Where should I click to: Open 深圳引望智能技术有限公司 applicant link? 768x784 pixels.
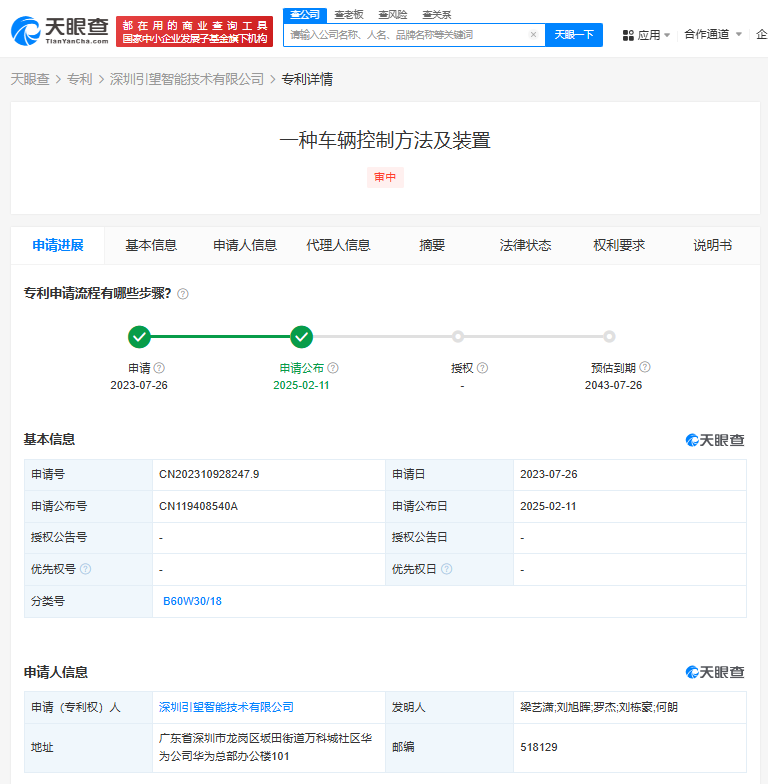point(226,707)
